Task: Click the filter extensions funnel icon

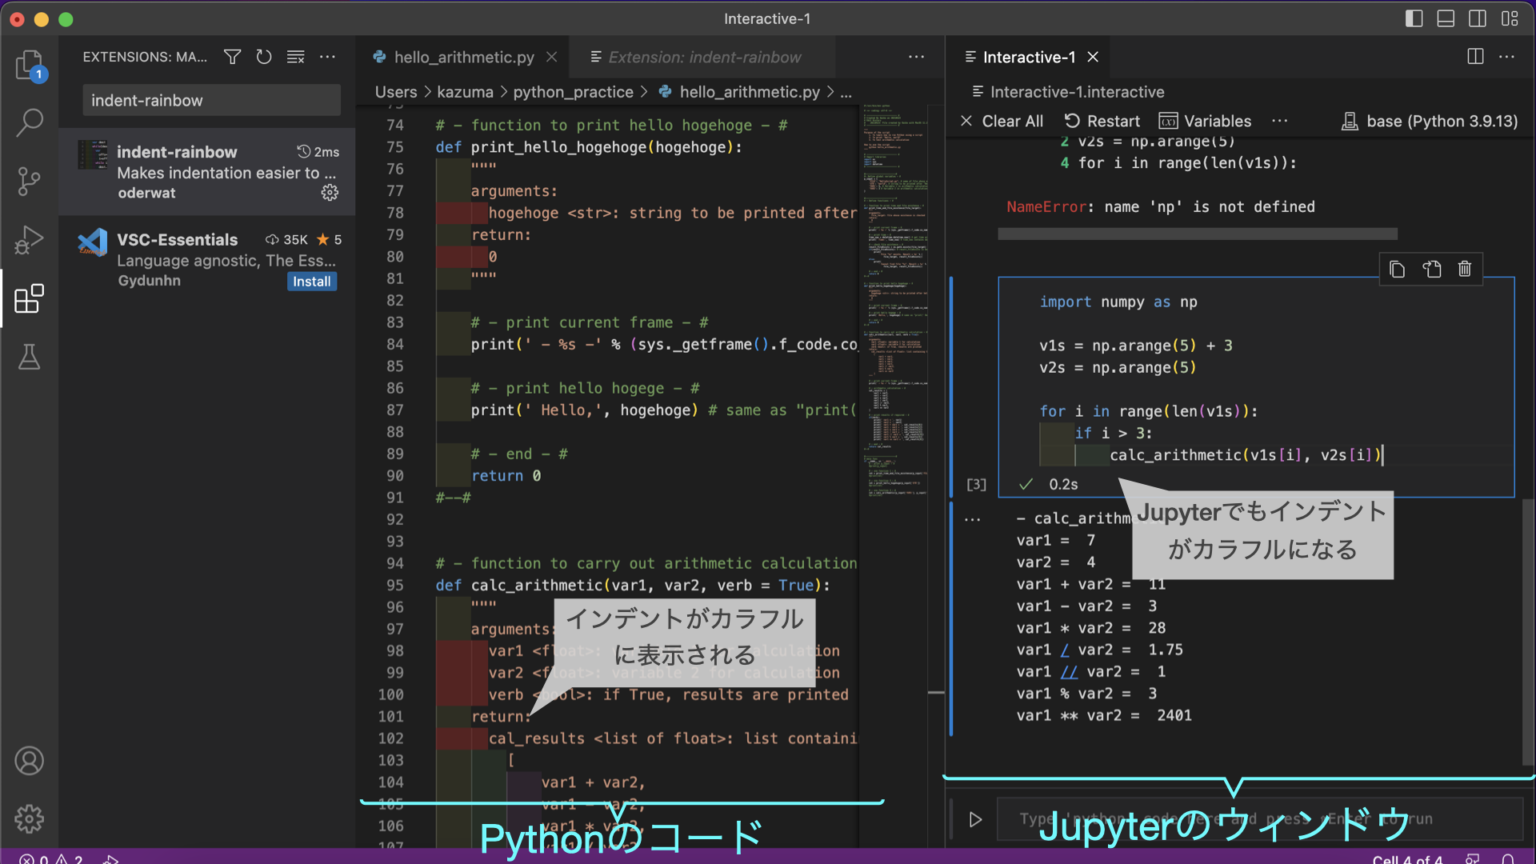Action: (x=232, y=57)
